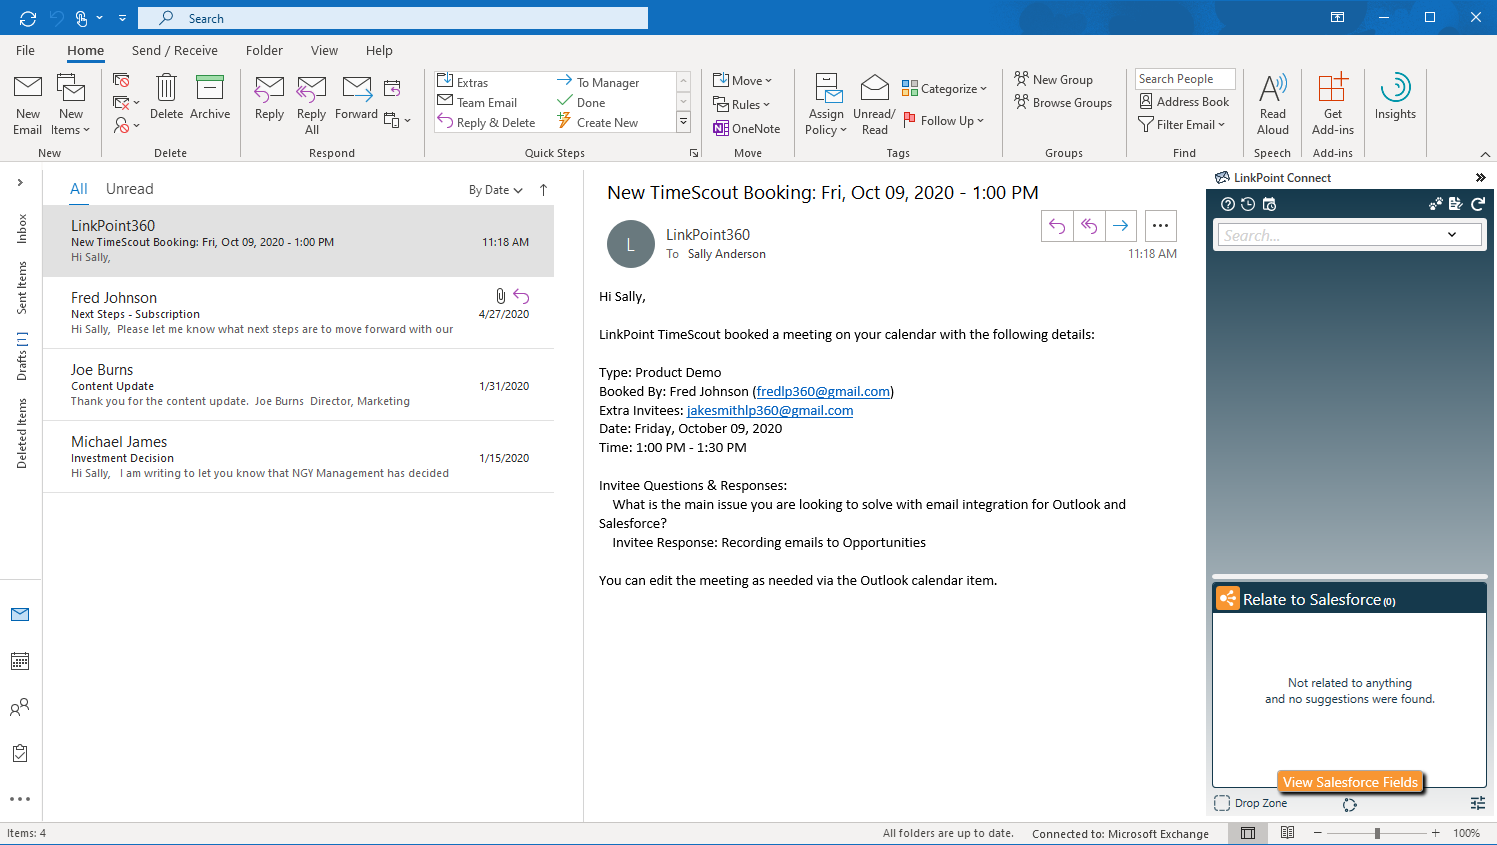Click the Ignore conversation icon
The width and height of the screenshot is (1497, 845).
(x=121, y=80)
